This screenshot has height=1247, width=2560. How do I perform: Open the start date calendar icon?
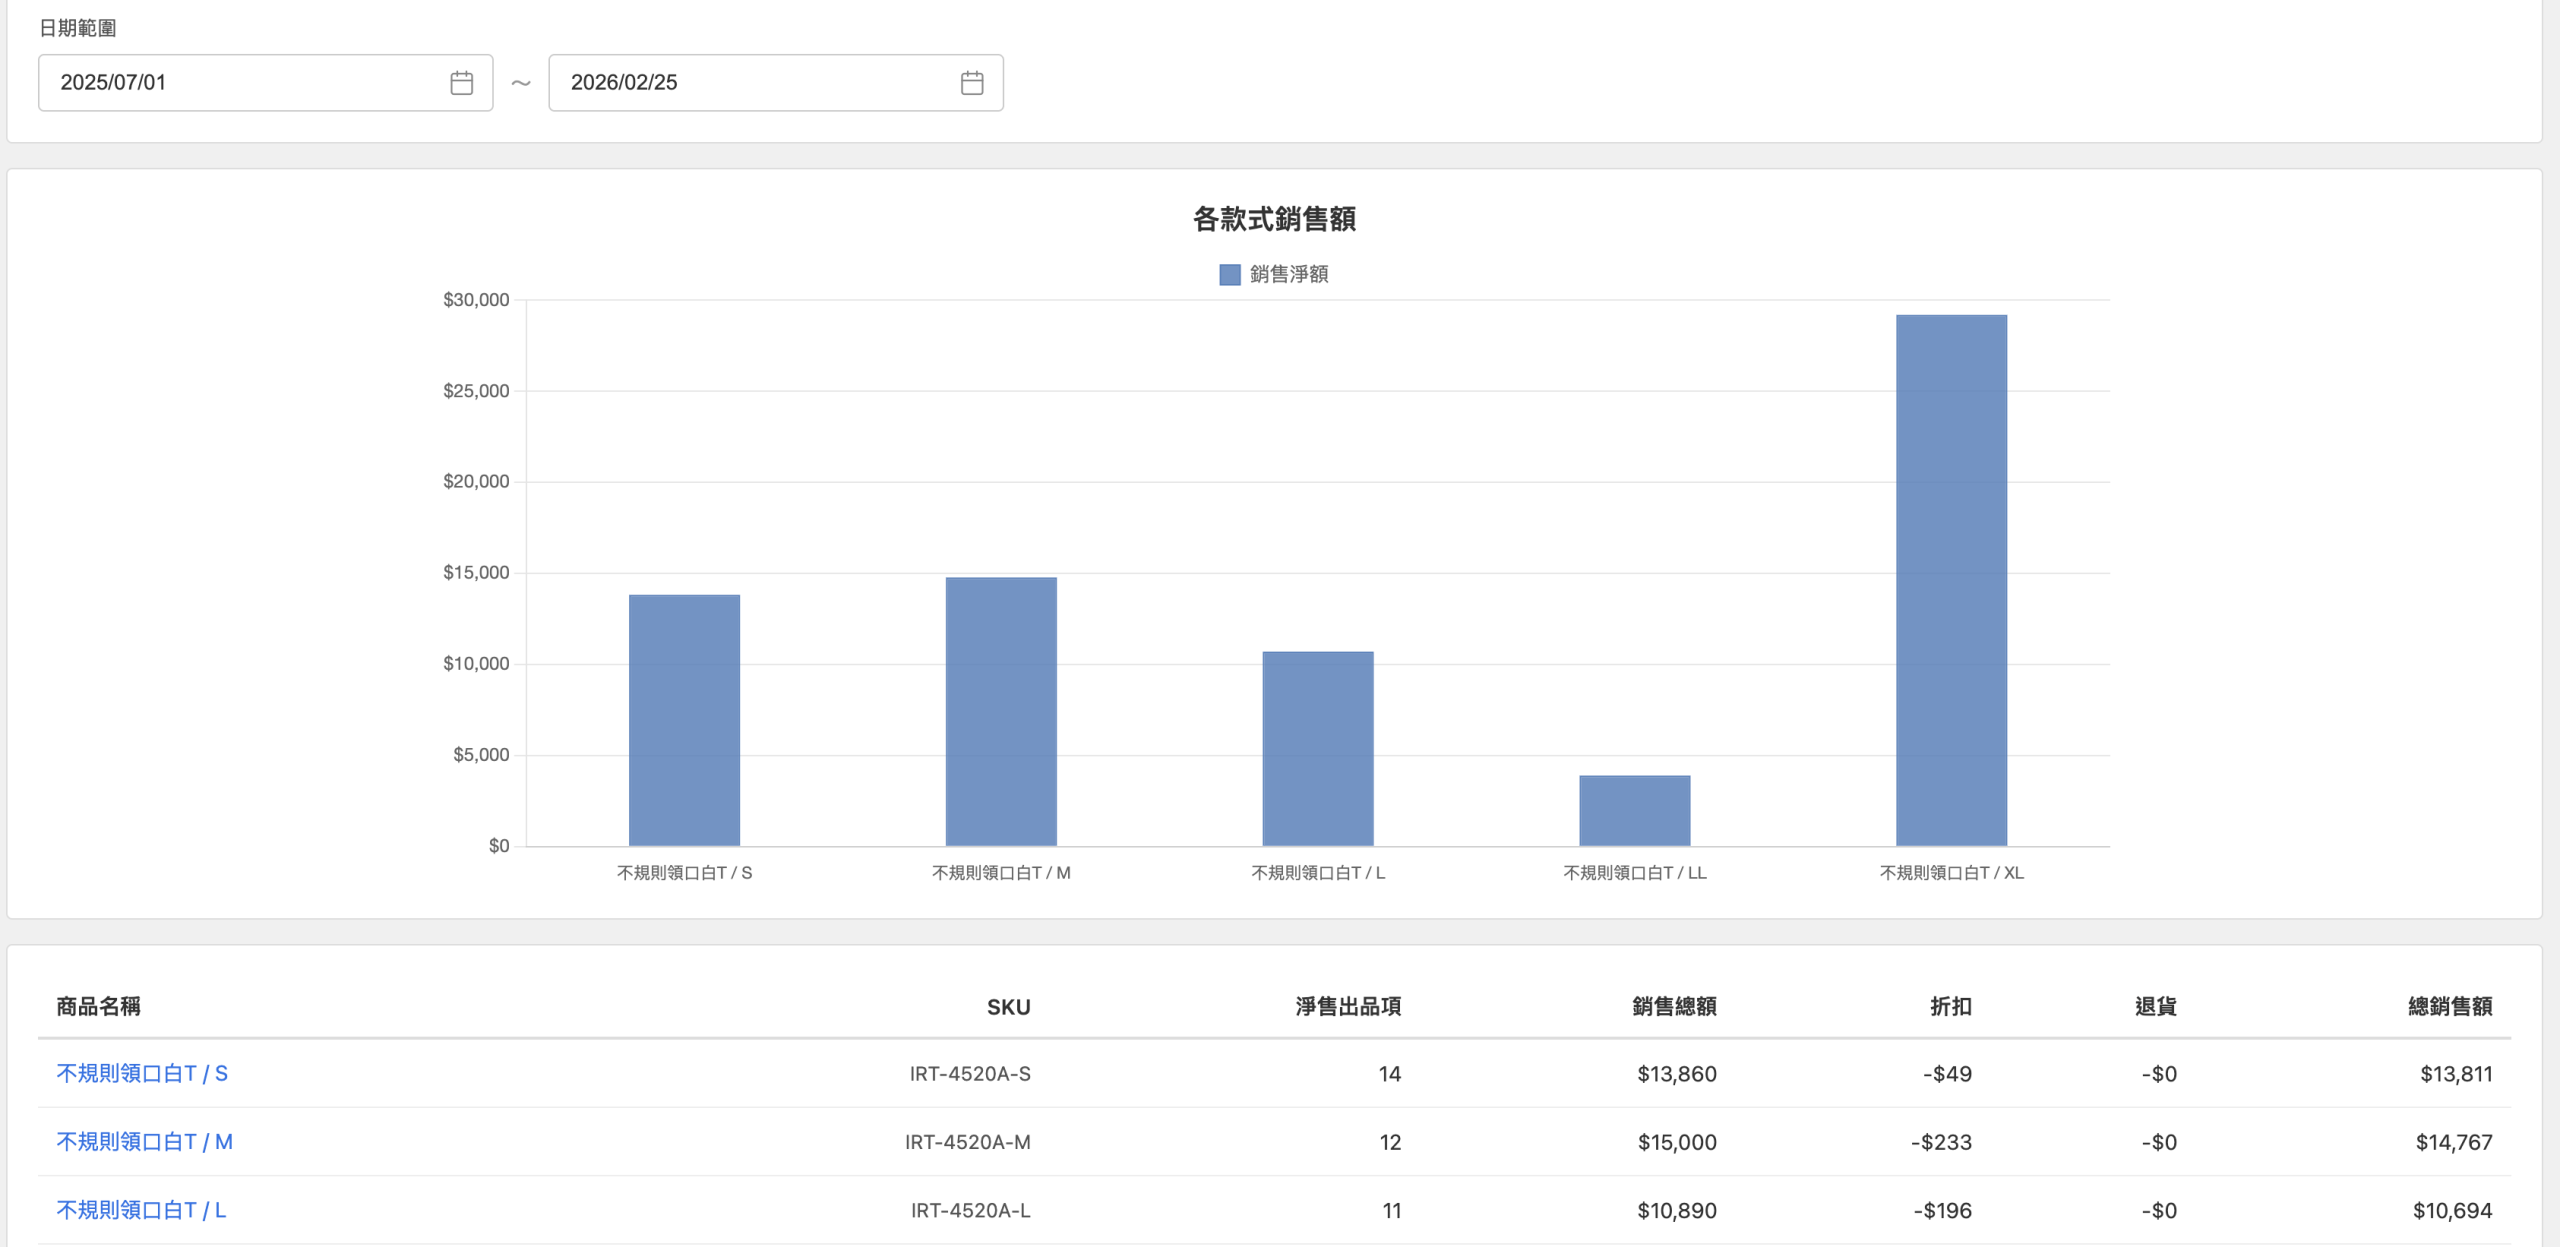(x=461, y=83)
